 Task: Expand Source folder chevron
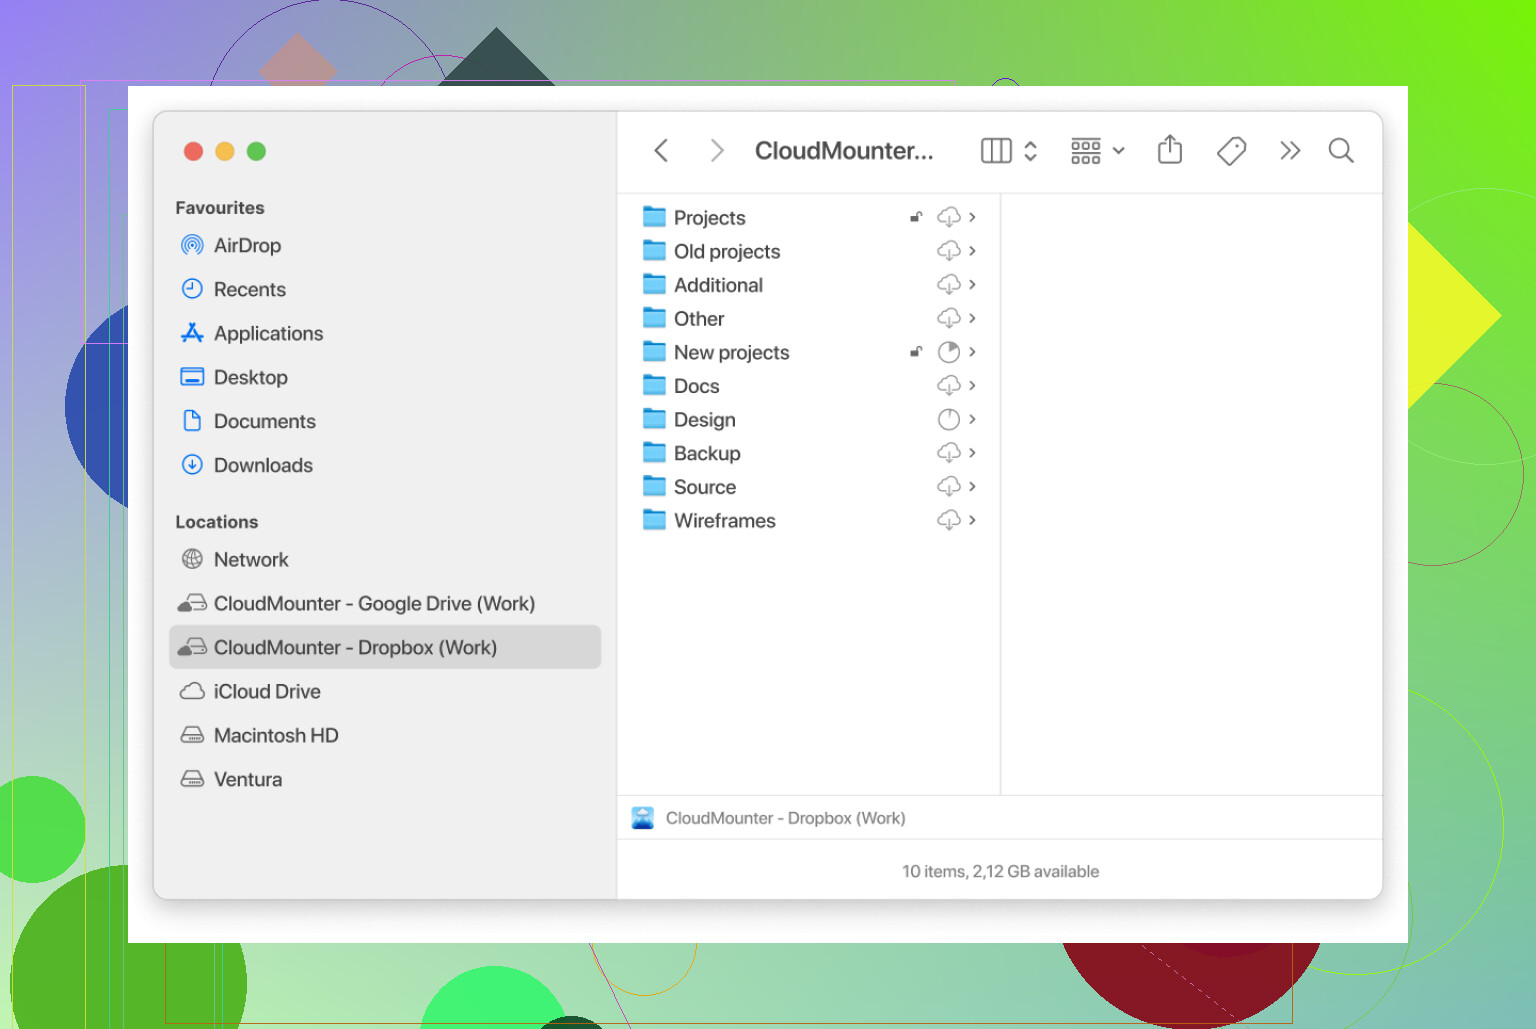[972, 487]
